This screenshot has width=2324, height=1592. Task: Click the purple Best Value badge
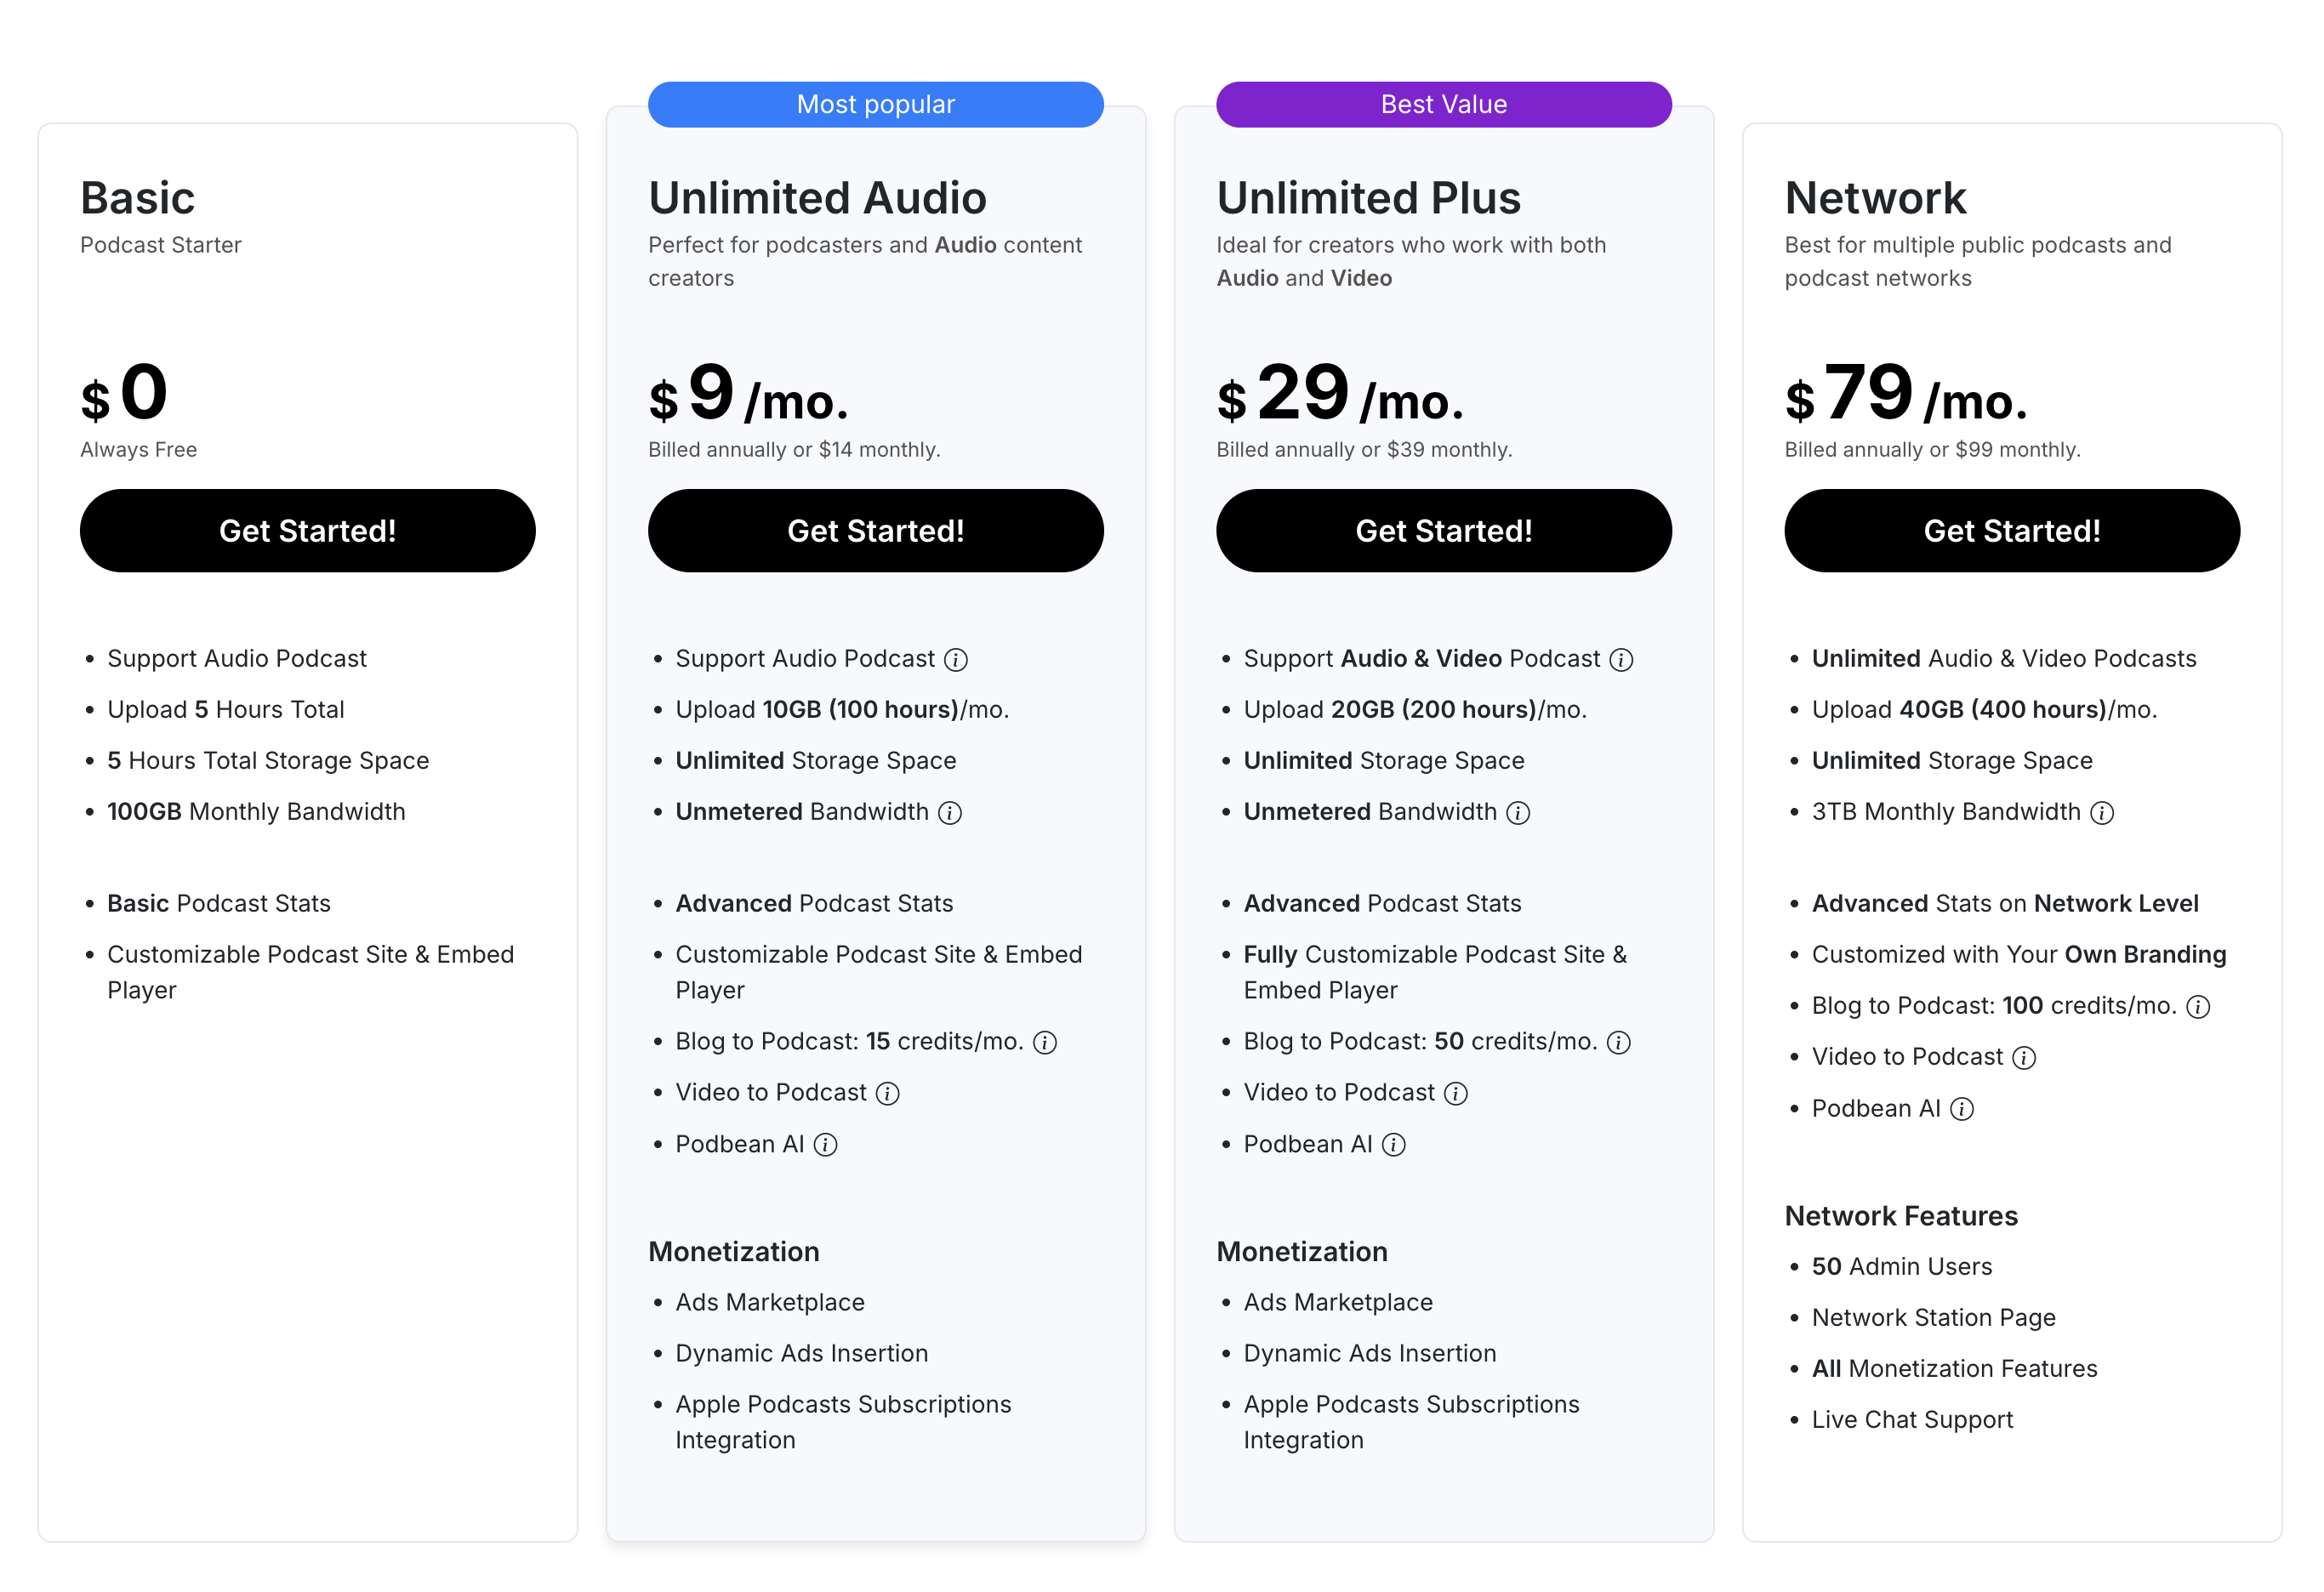click(x=1444, y=105)
